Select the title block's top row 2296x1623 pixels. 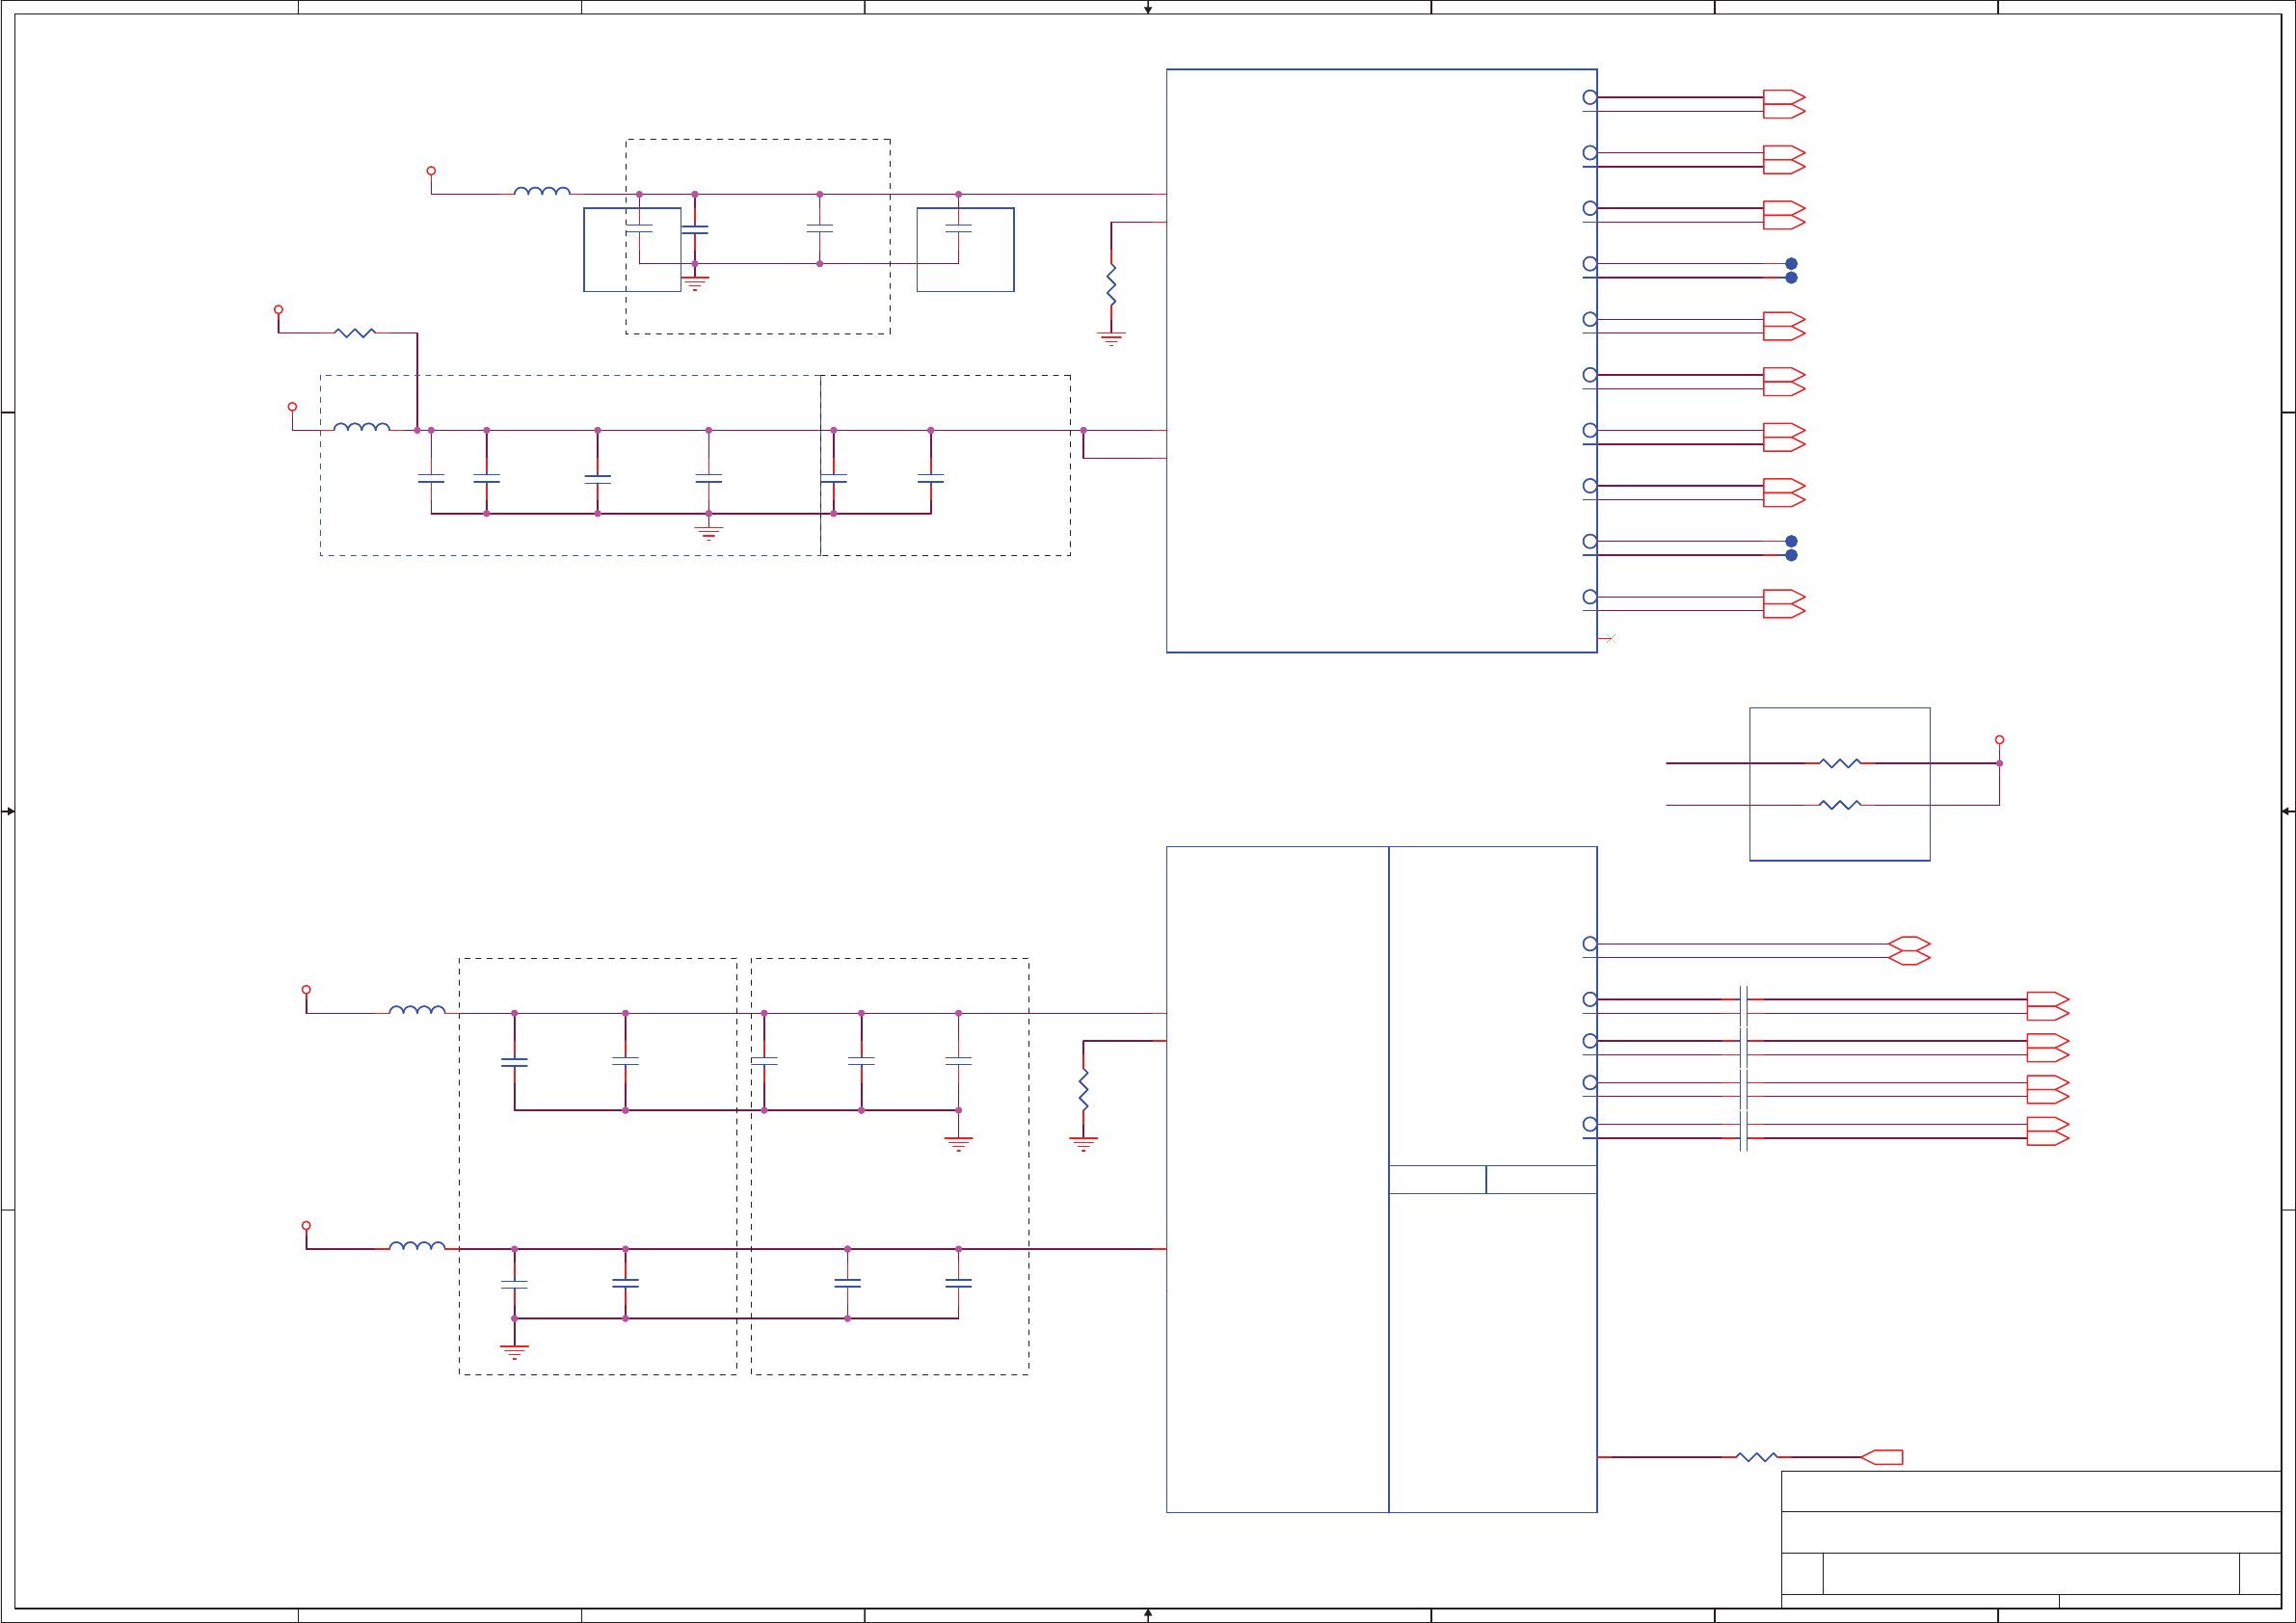[2030, 1491]
